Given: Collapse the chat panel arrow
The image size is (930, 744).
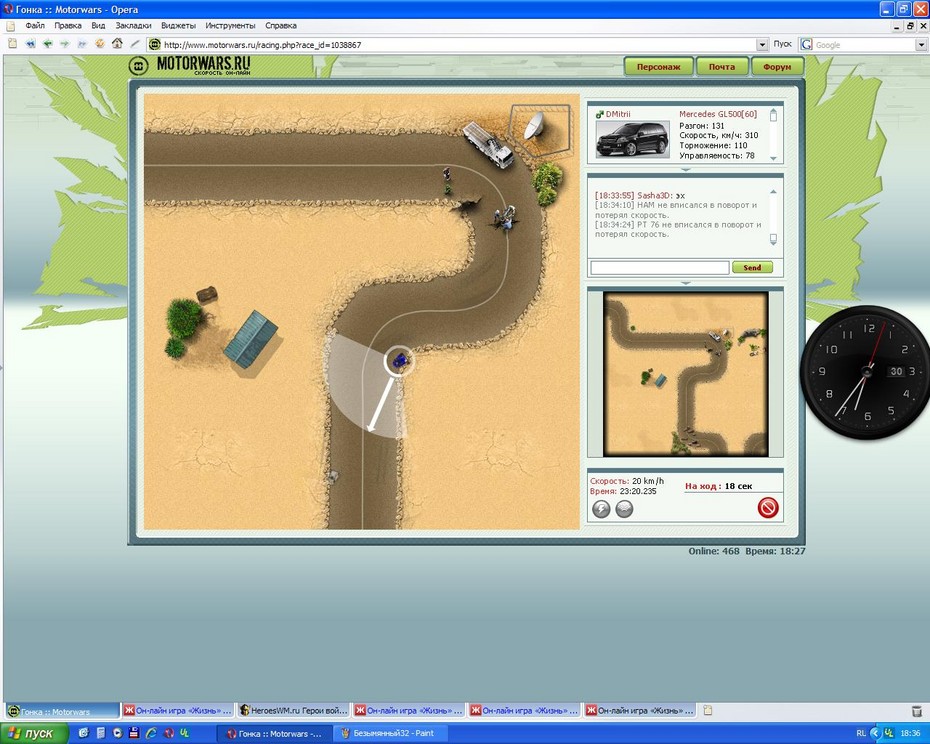Looking at the screenshot, I should pyautogui.click(x=684, y=283).
